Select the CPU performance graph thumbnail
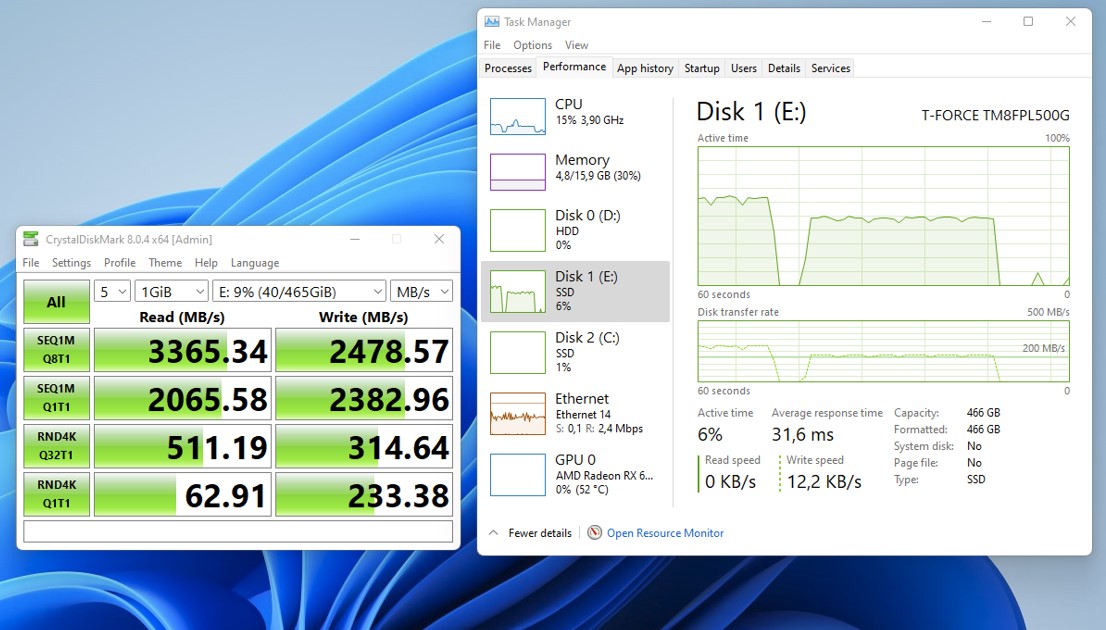This screenshot has width=1106, height=630. point(517,116)
